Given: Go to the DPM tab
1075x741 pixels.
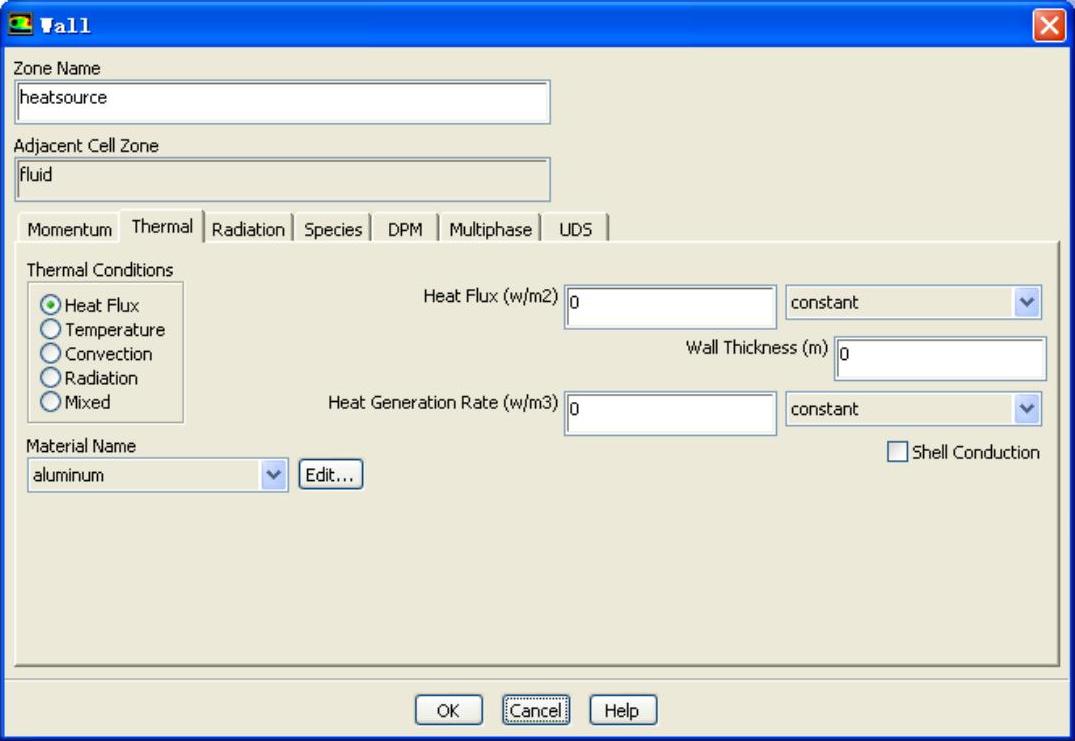Looking at the screenshot, I should pyautogui.click(x=405, y=229).
